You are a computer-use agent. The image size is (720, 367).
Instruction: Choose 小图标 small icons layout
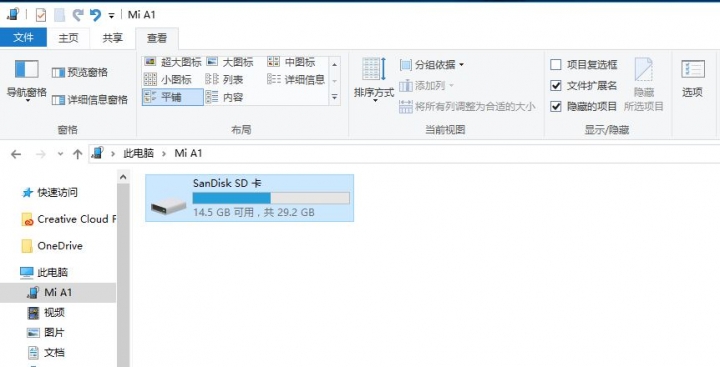168,79
